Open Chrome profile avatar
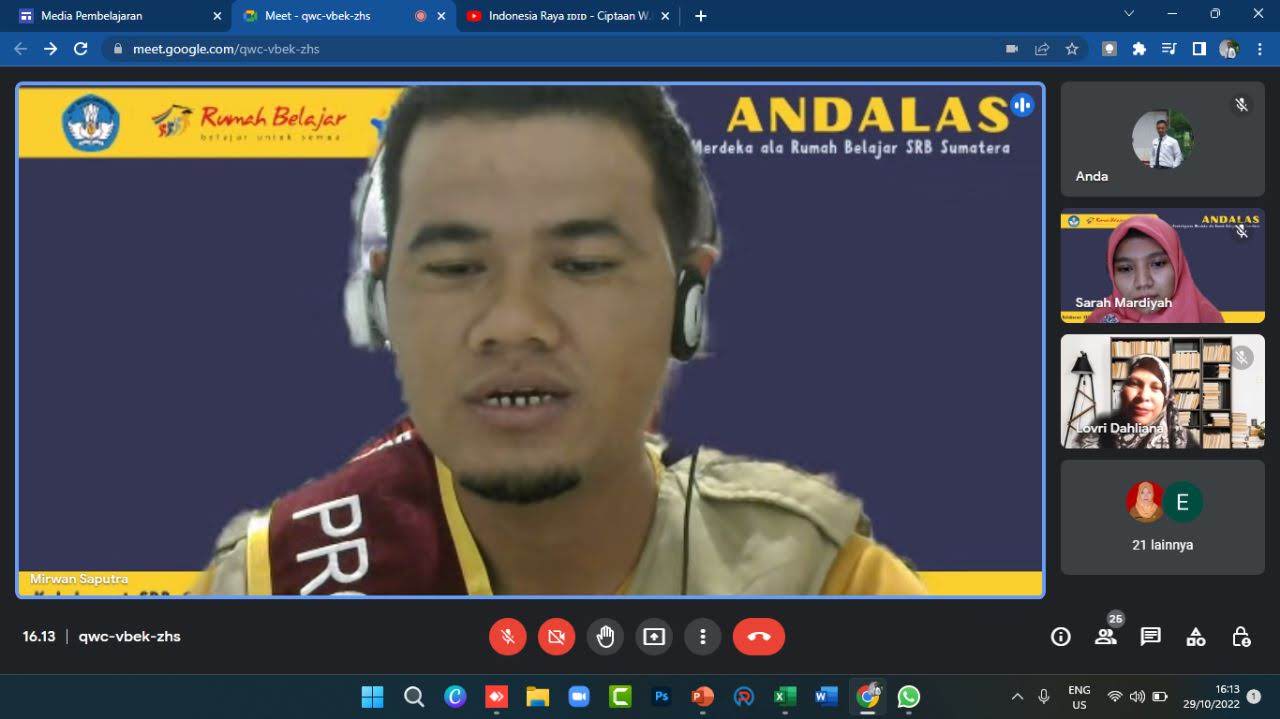Screen dimensions: 1280x719 pos(1229,48)
